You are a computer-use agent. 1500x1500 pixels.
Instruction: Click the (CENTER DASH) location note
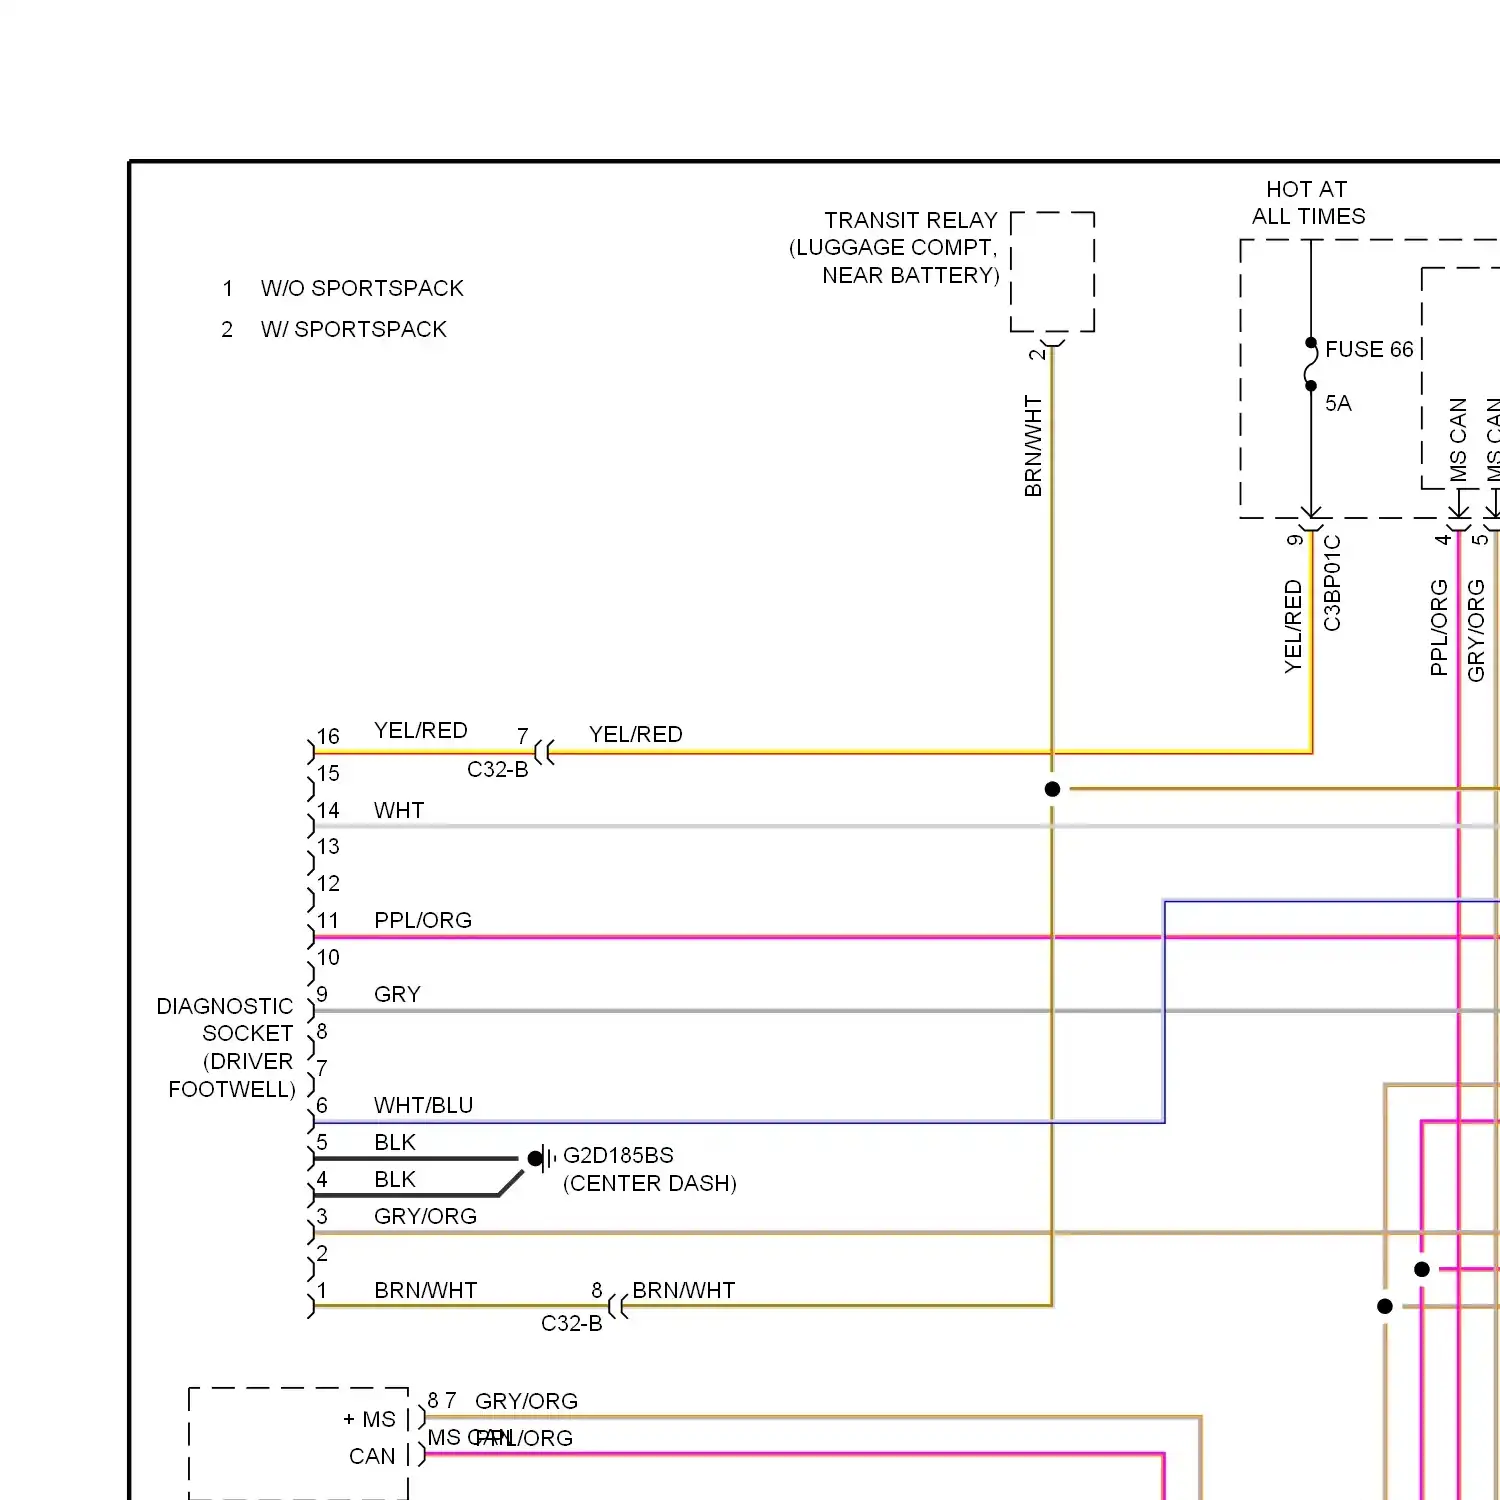[650, 1183]
